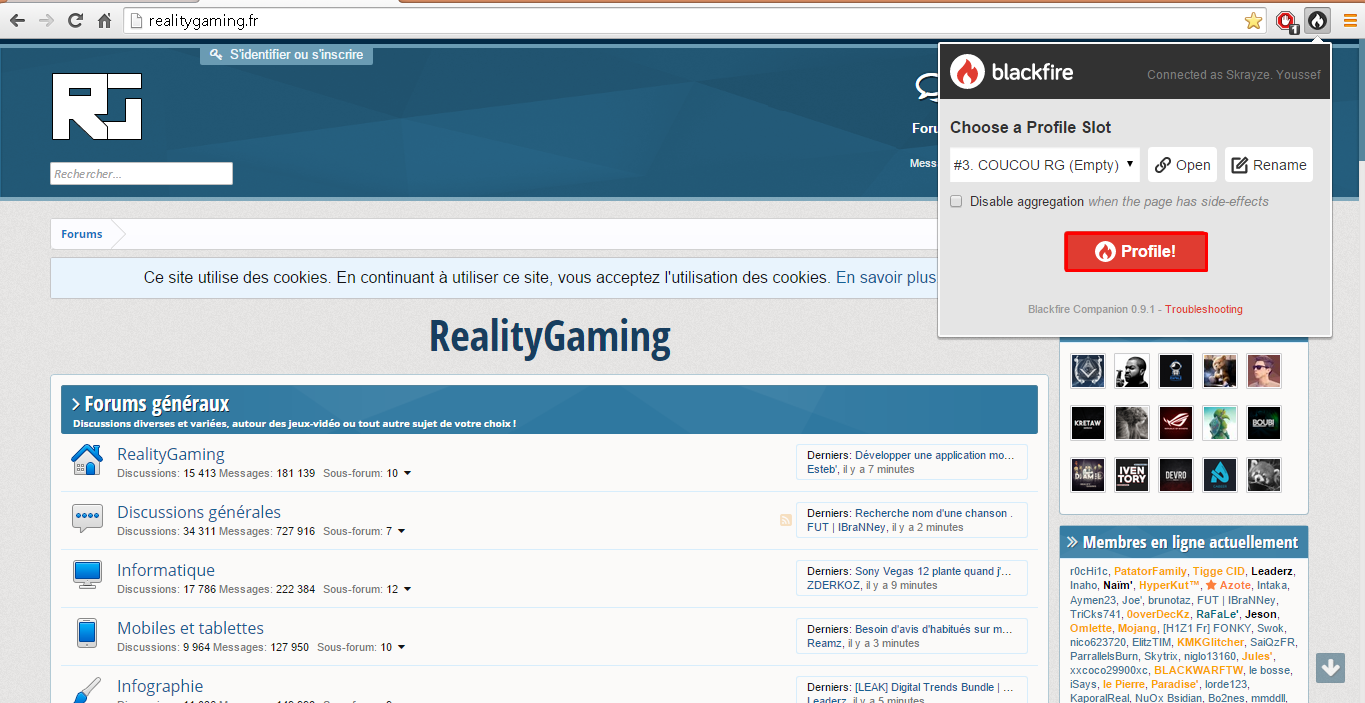Screen dimensions: 1365x703
Task: Click the scroll-down arrow button
Action: pos(1330,668)
